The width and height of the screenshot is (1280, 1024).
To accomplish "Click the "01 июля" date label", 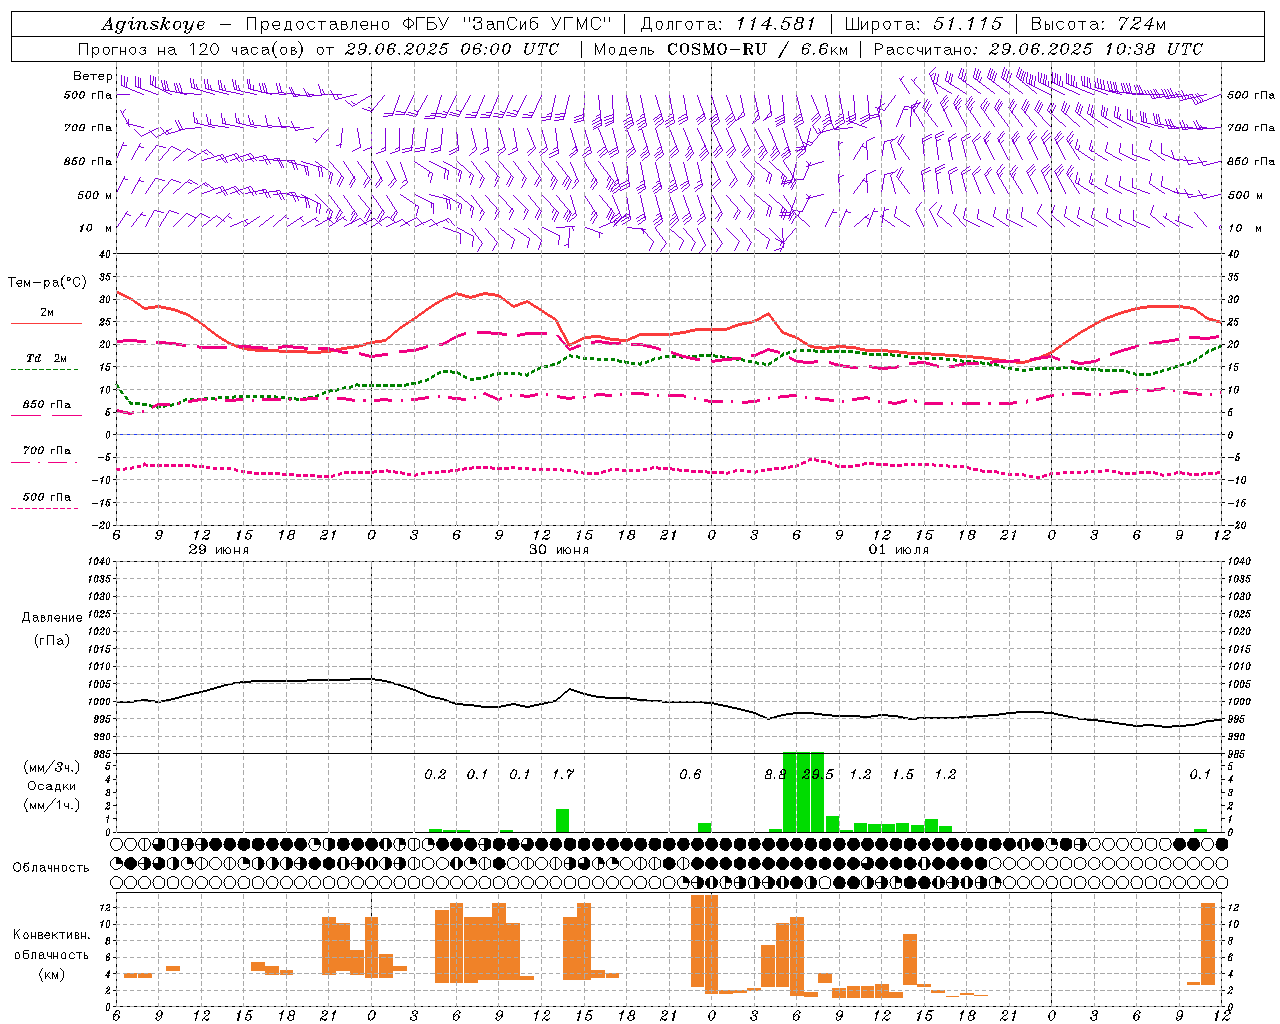I will 899,550.
